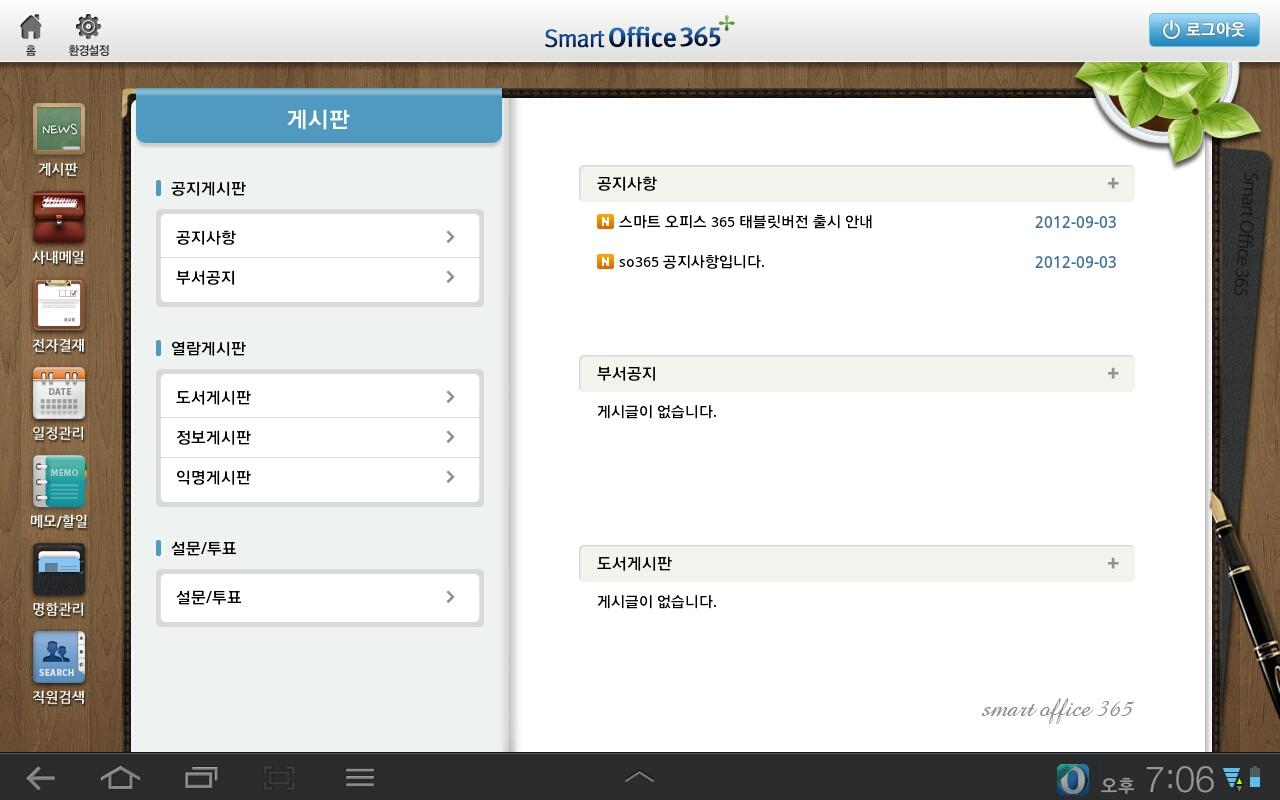Click date 2012-09-03 of so365 post
The width and height of the screenshot is (1280, 800).
[x=1075, y=262]
